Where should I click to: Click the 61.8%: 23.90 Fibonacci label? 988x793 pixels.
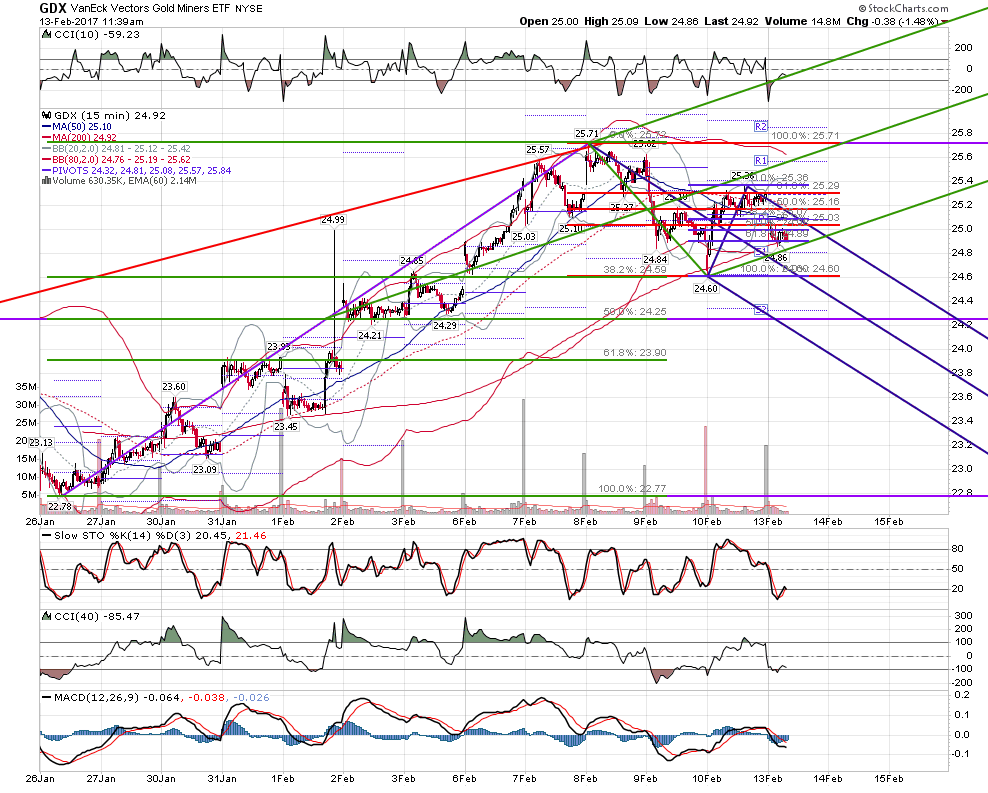pyautogui.click(x=635, y=353)
